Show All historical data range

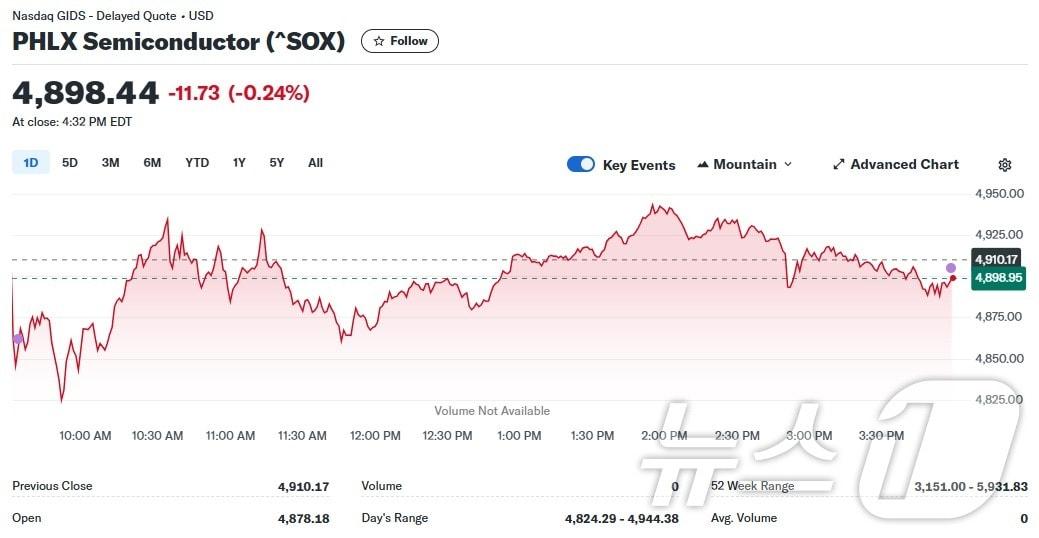(x=315, y=163)
